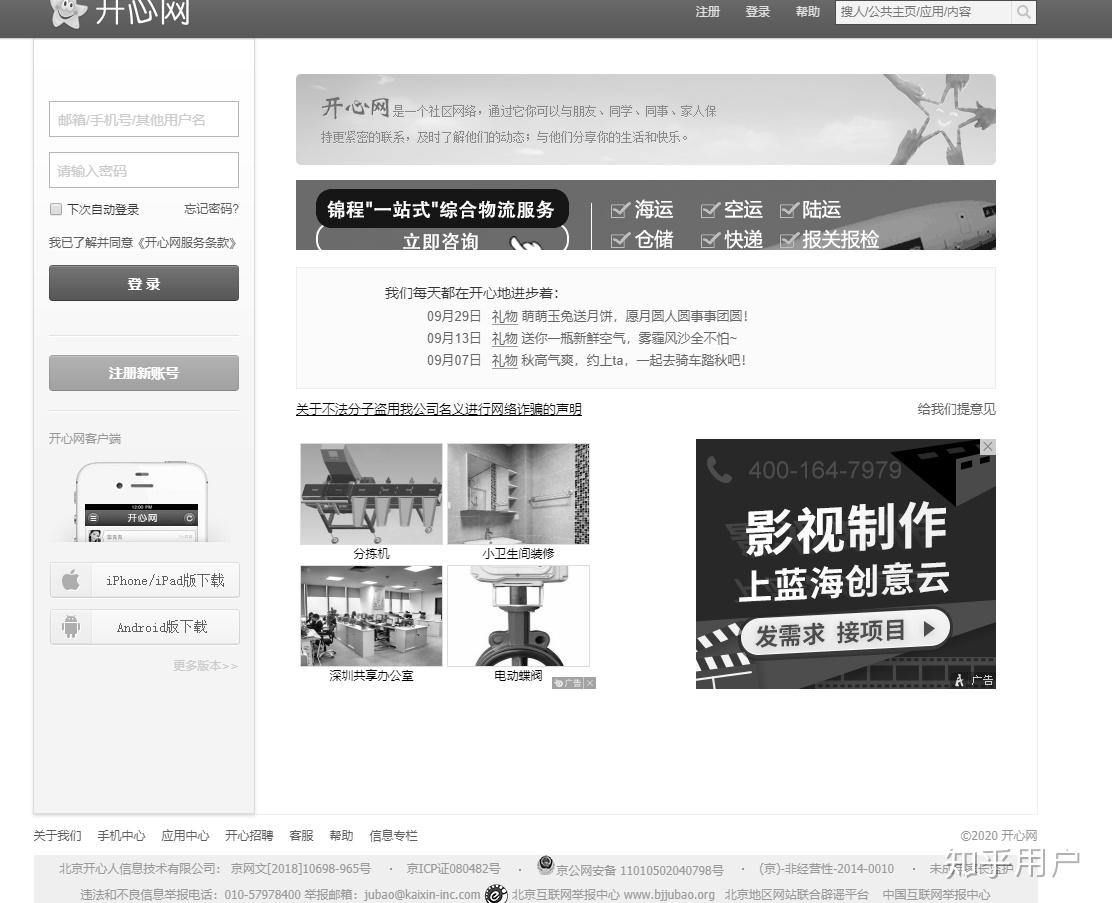Click iPhone/iPad版下载 button
This screenshot has width=1112, height=903.
point(145,580)
